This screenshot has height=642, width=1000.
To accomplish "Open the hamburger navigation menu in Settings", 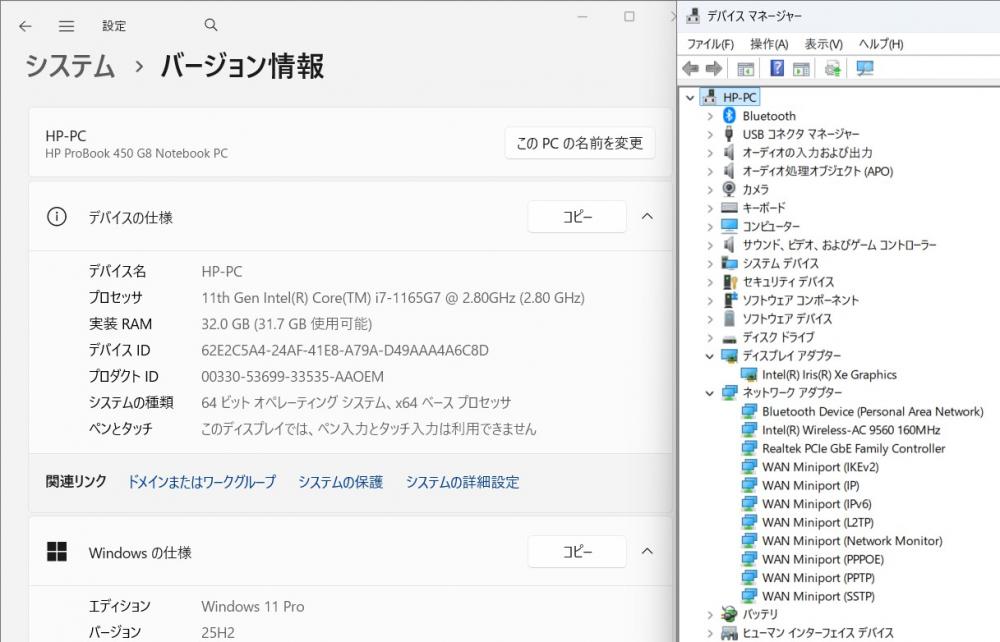I will tap(66, 26).
